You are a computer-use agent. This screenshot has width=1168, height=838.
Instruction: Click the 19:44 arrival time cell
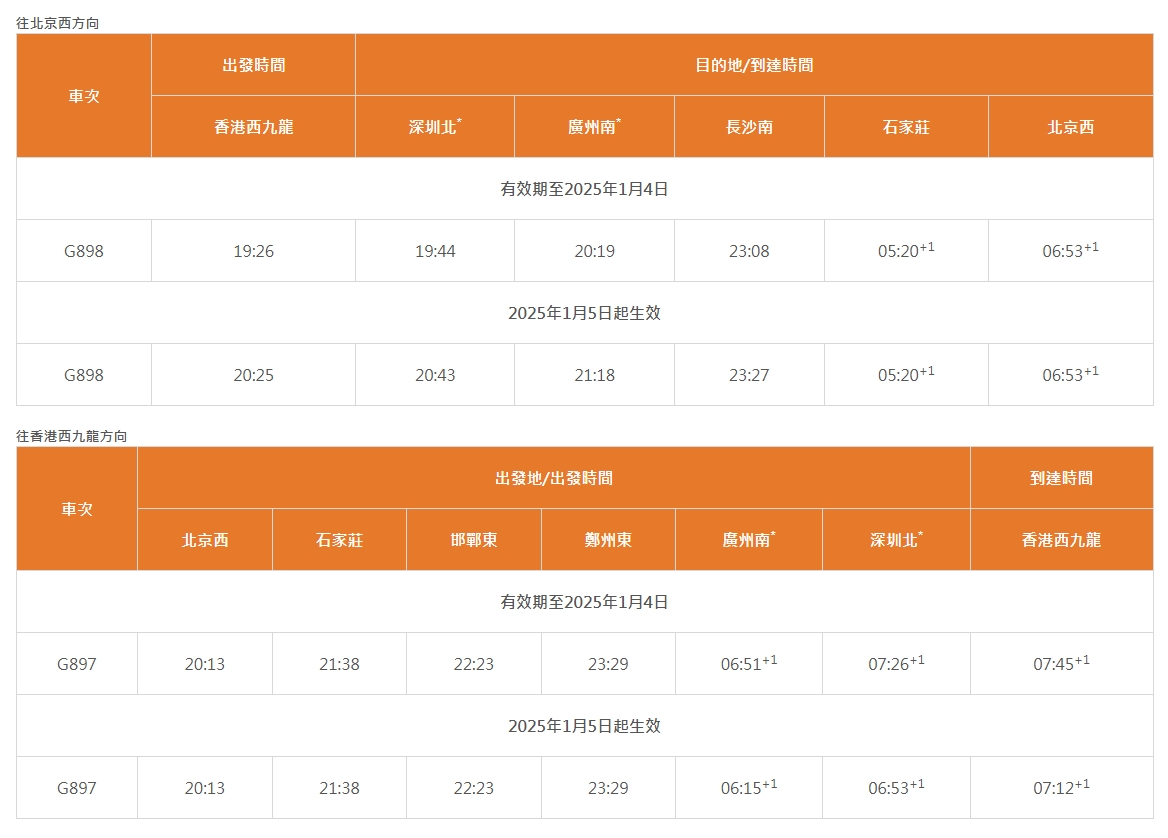[x=435, y=251]
